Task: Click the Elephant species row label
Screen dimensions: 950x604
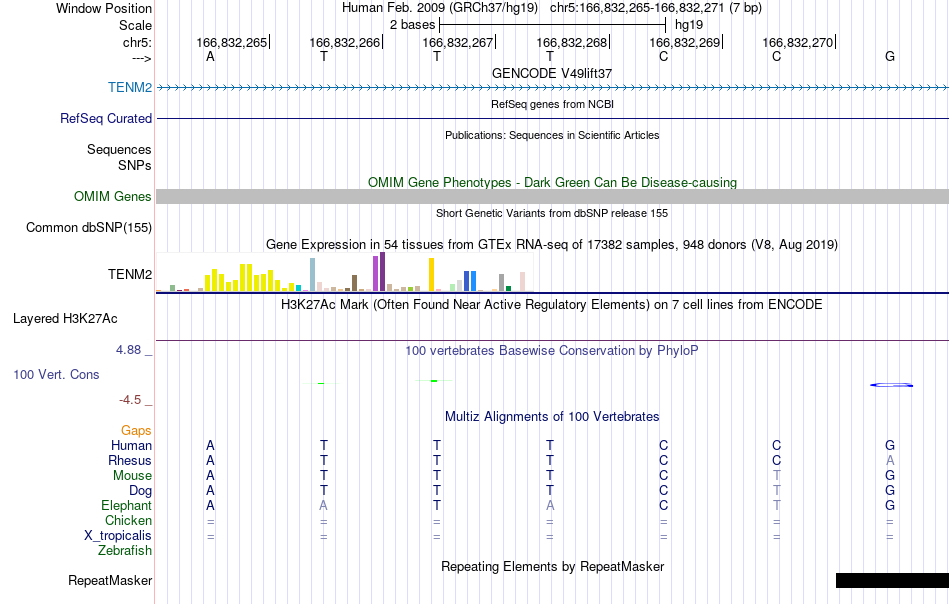Action: [127, 505]
